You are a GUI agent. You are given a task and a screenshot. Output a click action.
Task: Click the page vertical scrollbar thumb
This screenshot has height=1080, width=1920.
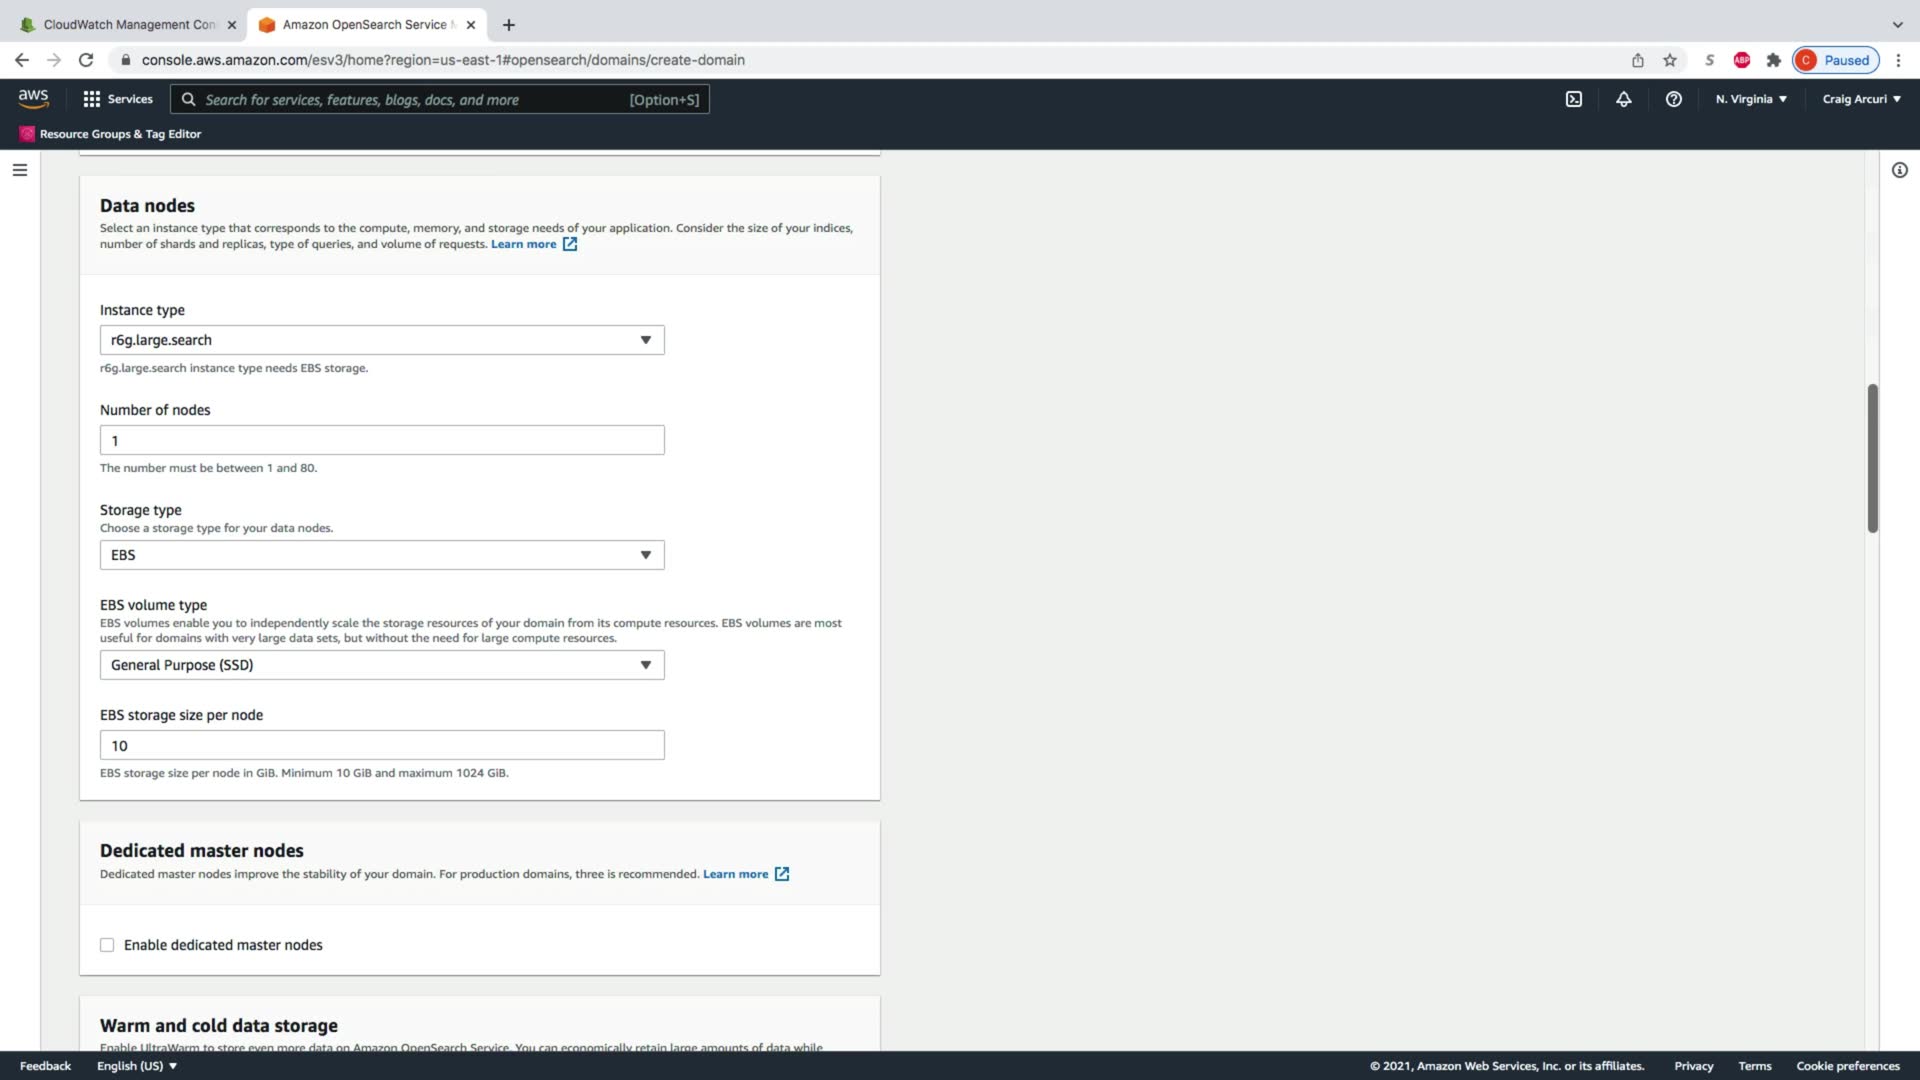[1872, 458]
